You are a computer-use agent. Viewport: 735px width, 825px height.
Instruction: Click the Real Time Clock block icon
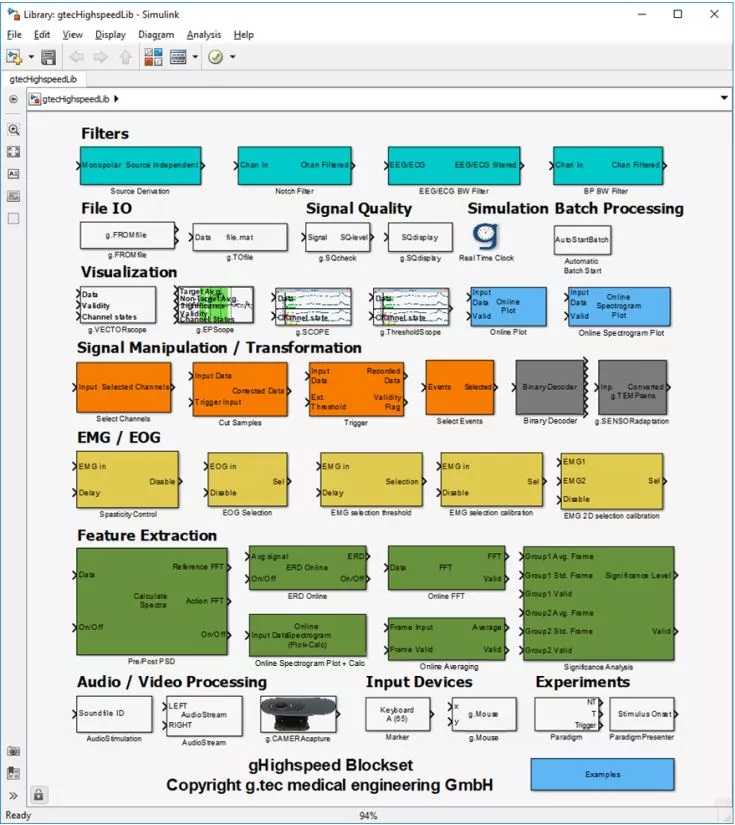click(485, 237)
